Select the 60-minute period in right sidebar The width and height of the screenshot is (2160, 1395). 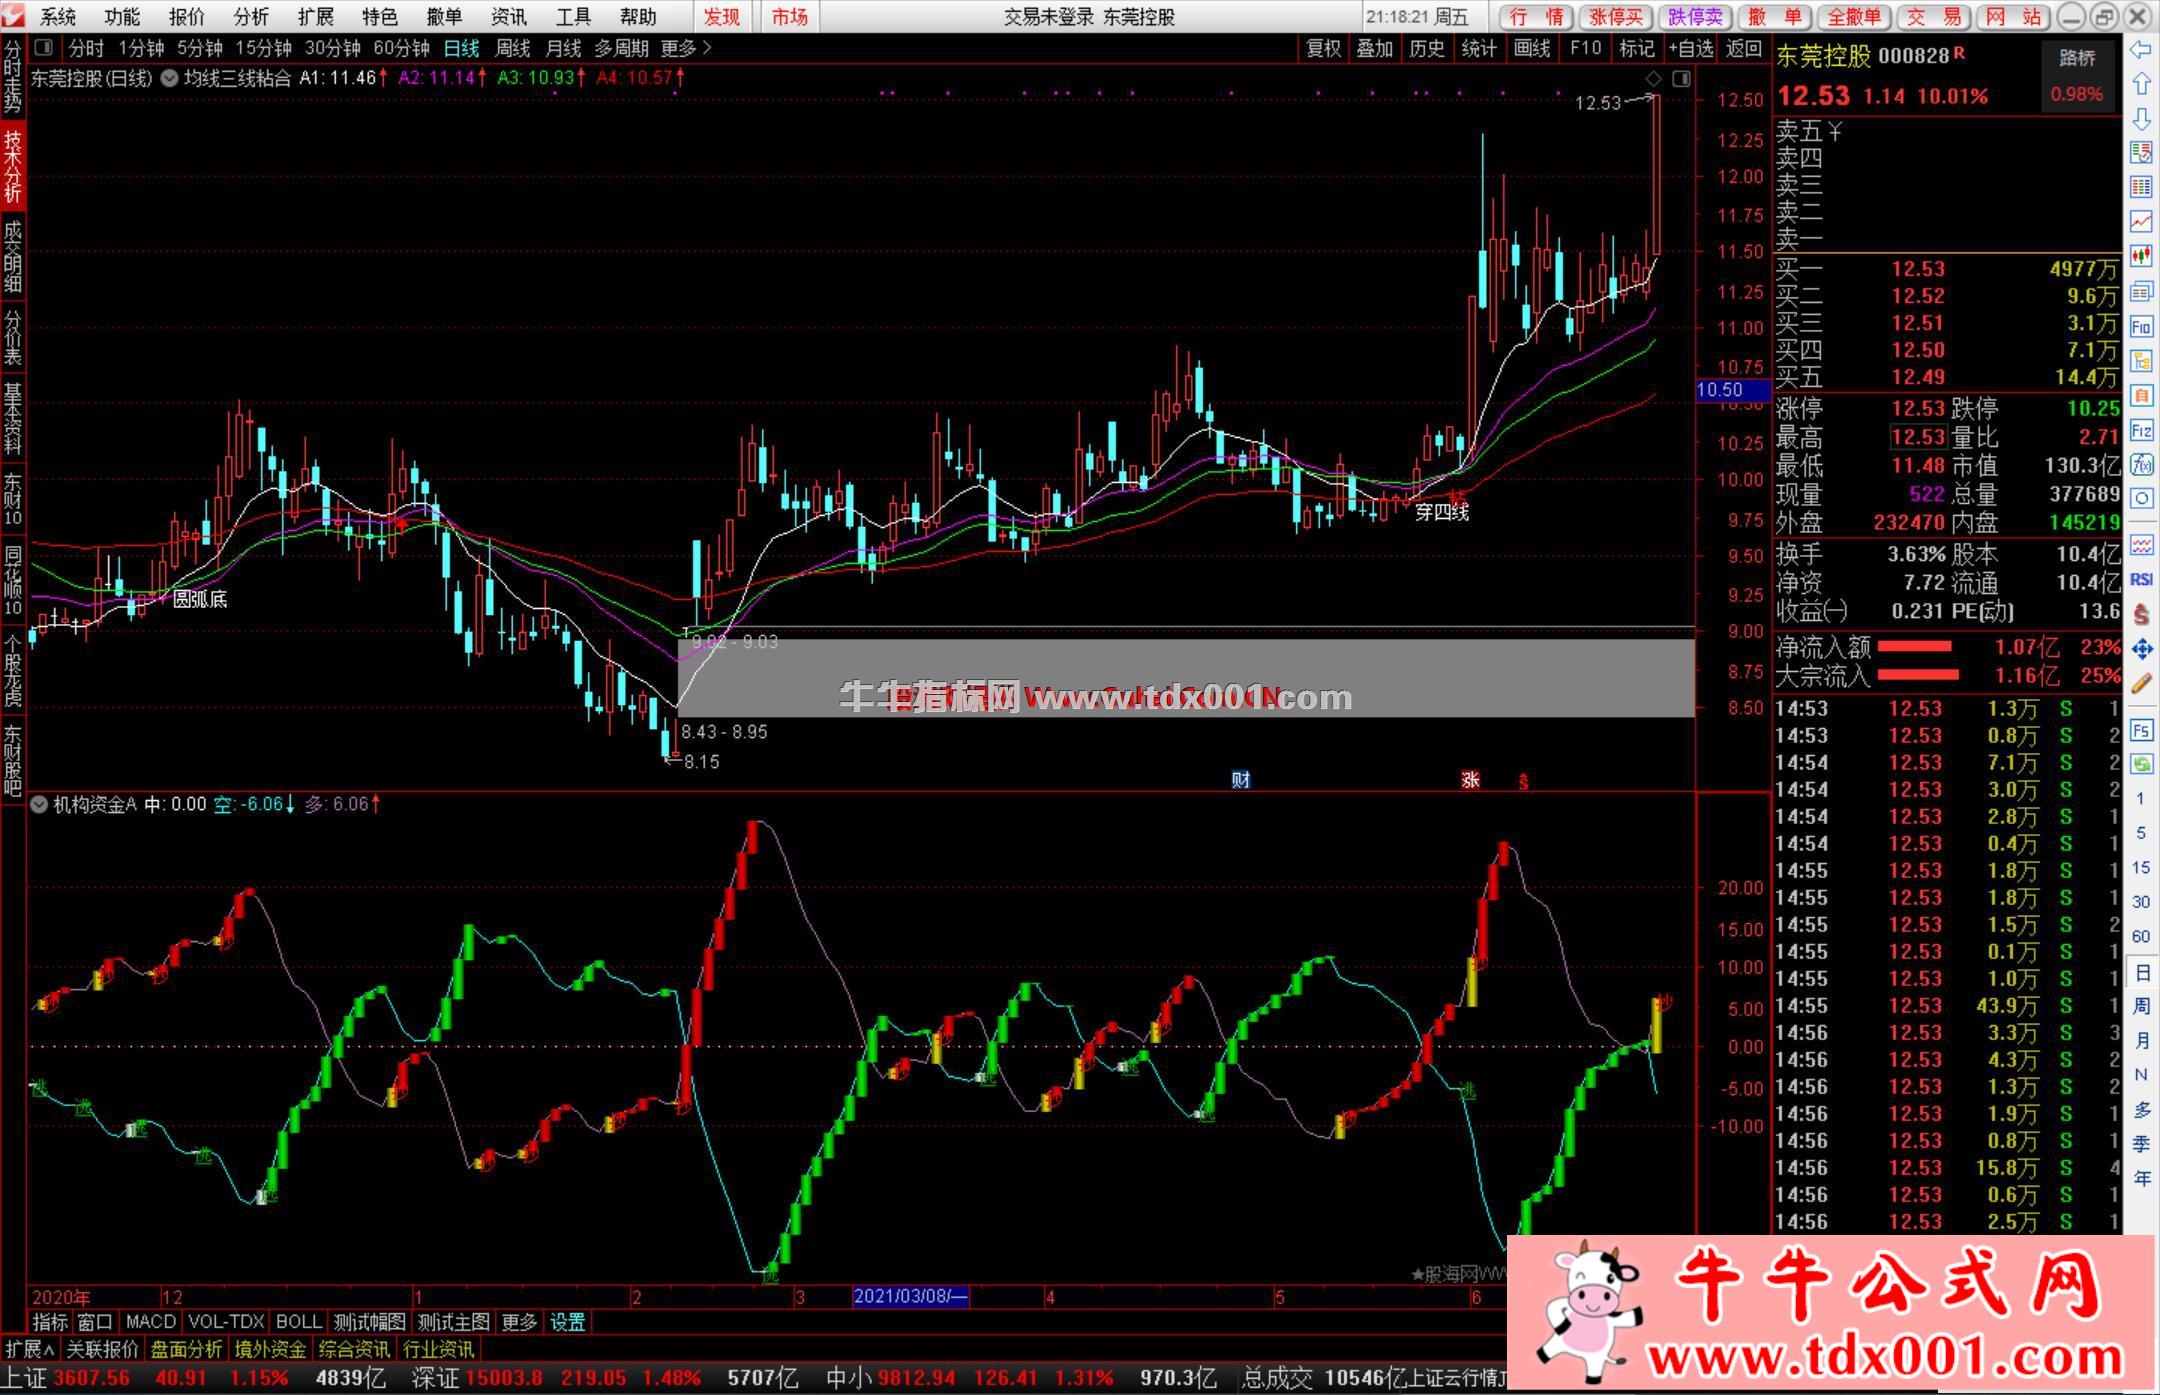tap(2141, 937)
